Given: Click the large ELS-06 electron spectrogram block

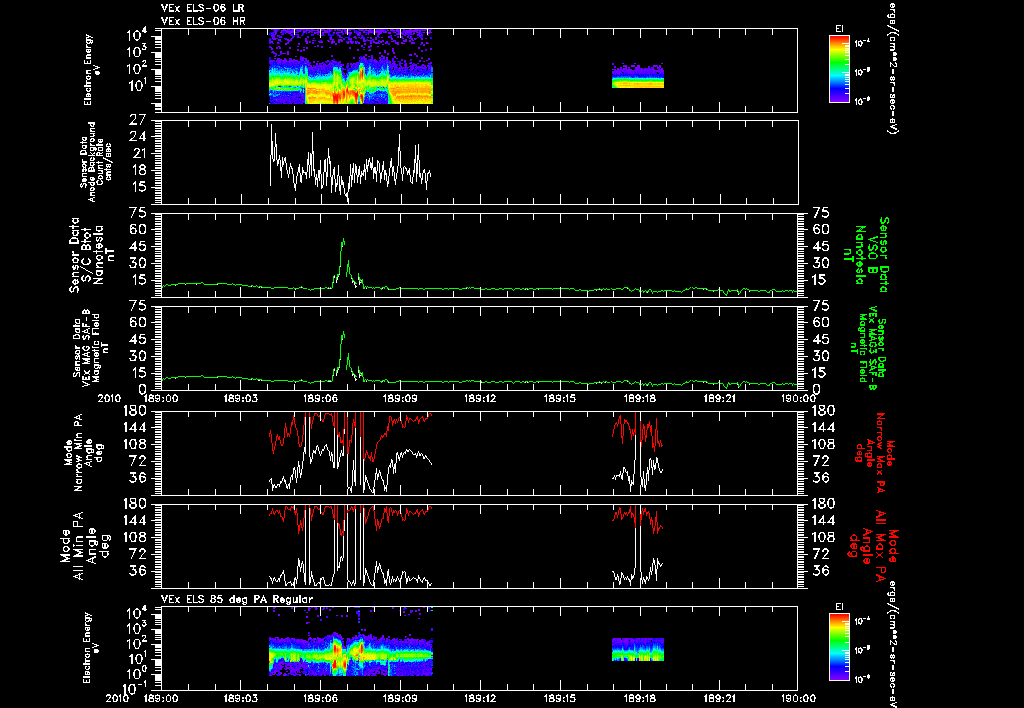Looking at the screenshot, I should [351, 66].
